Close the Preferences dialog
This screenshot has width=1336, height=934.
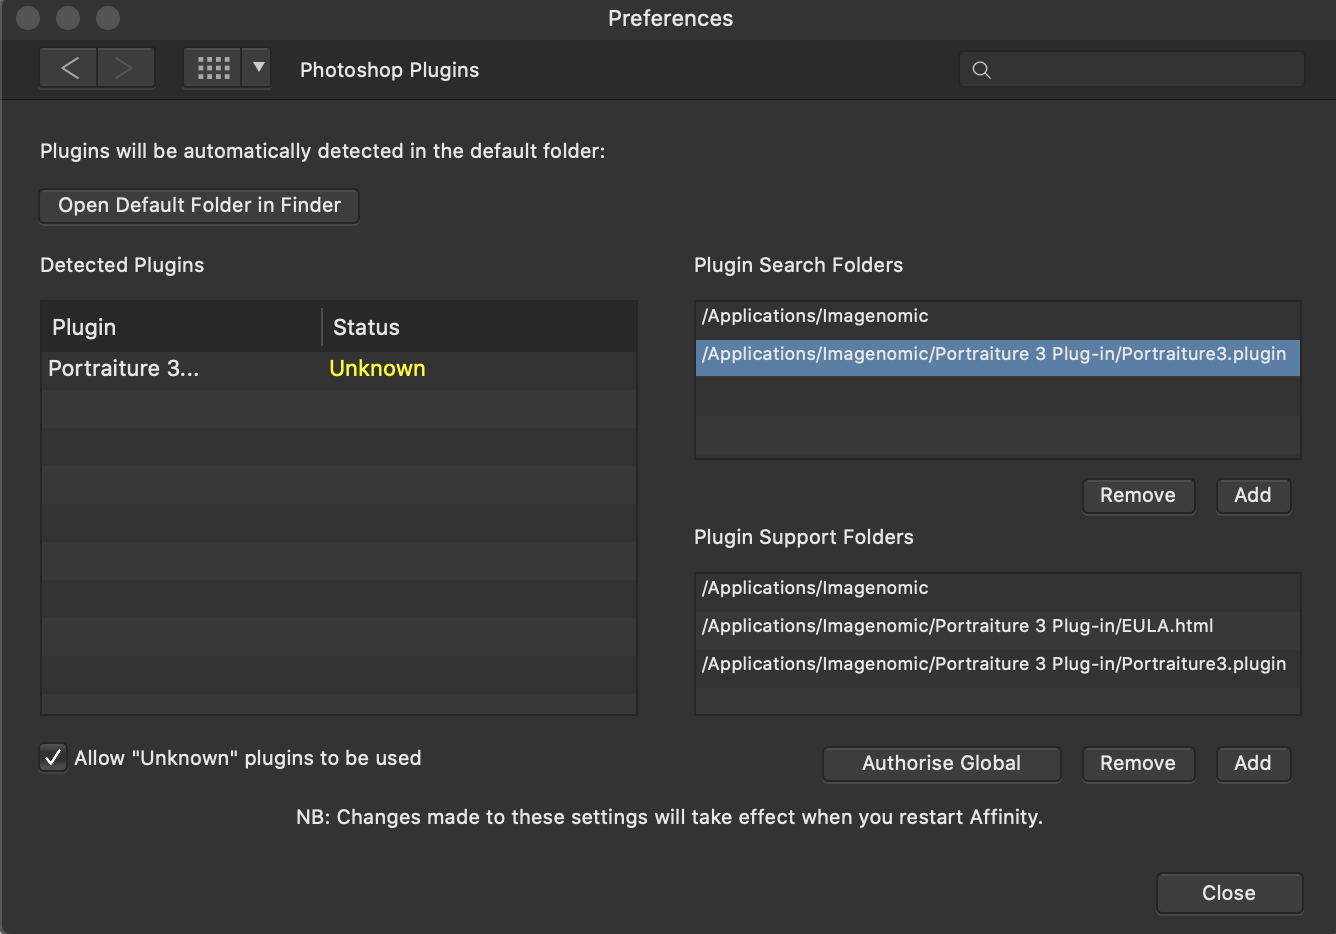1228,894
